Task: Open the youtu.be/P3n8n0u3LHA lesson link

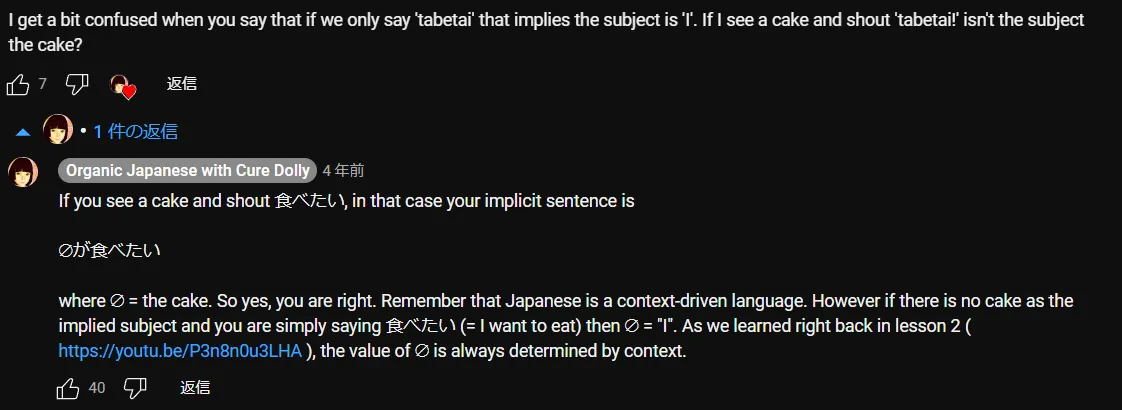Action: coord(180,351)
